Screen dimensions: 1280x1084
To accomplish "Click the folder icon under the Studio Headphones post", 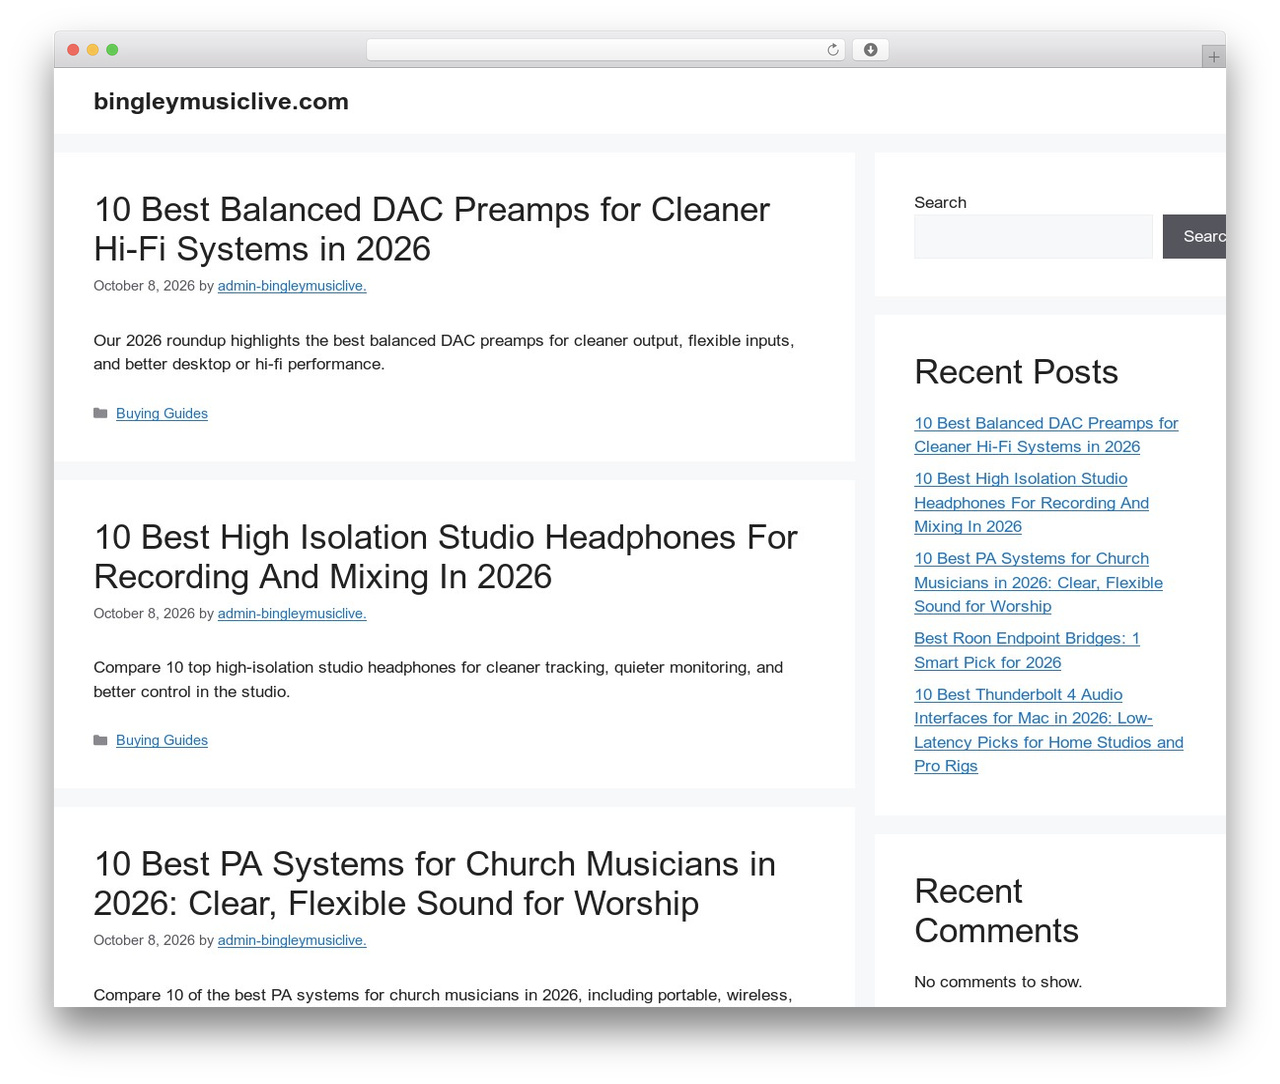I will 100,740.
